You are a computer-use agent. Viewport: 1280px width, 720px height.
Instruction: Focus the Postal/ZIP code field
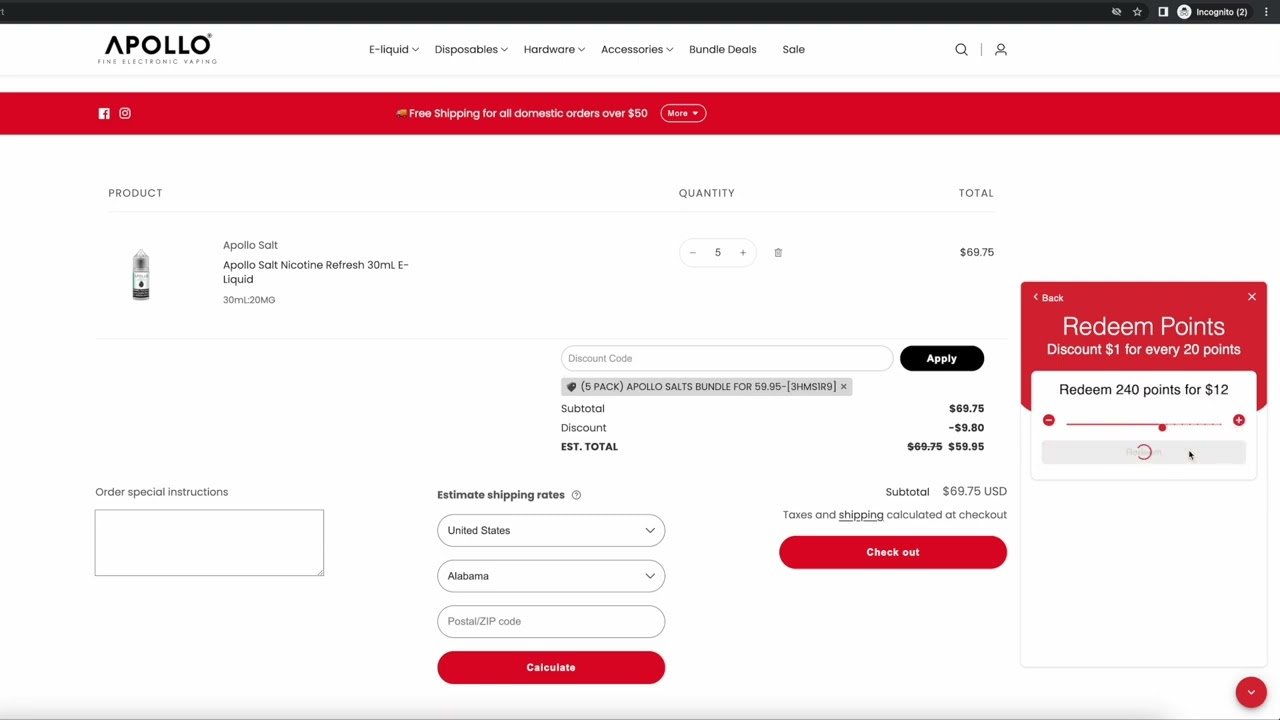pyautogui.click(x=551, y=621)
